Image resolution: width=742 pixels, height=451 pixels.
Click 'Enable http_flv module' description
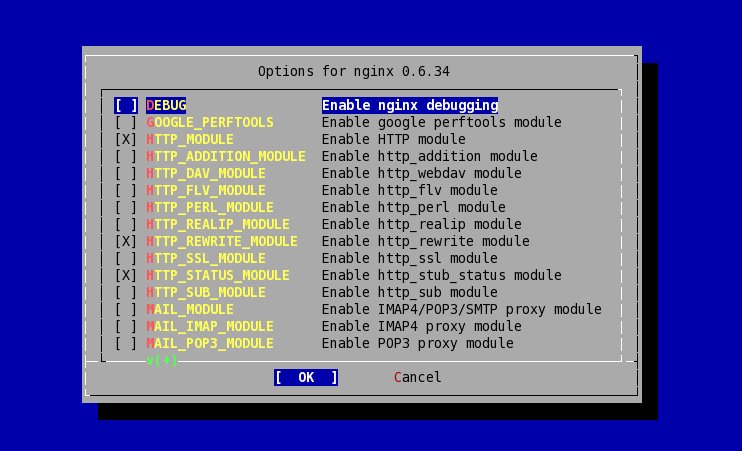pos(410,190)
